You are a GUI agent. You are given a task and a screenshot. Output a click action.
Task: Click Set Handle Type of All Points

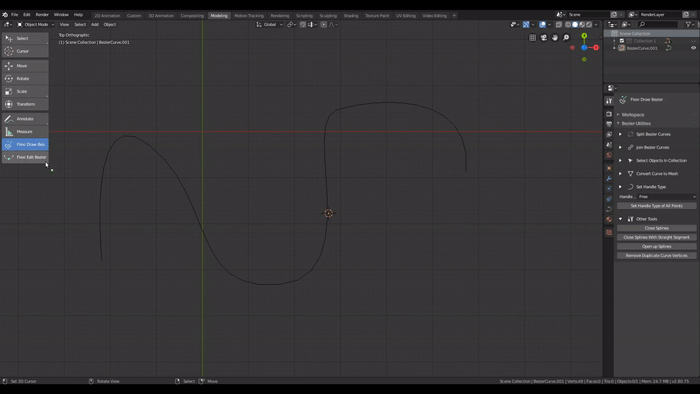pos(656,206)
